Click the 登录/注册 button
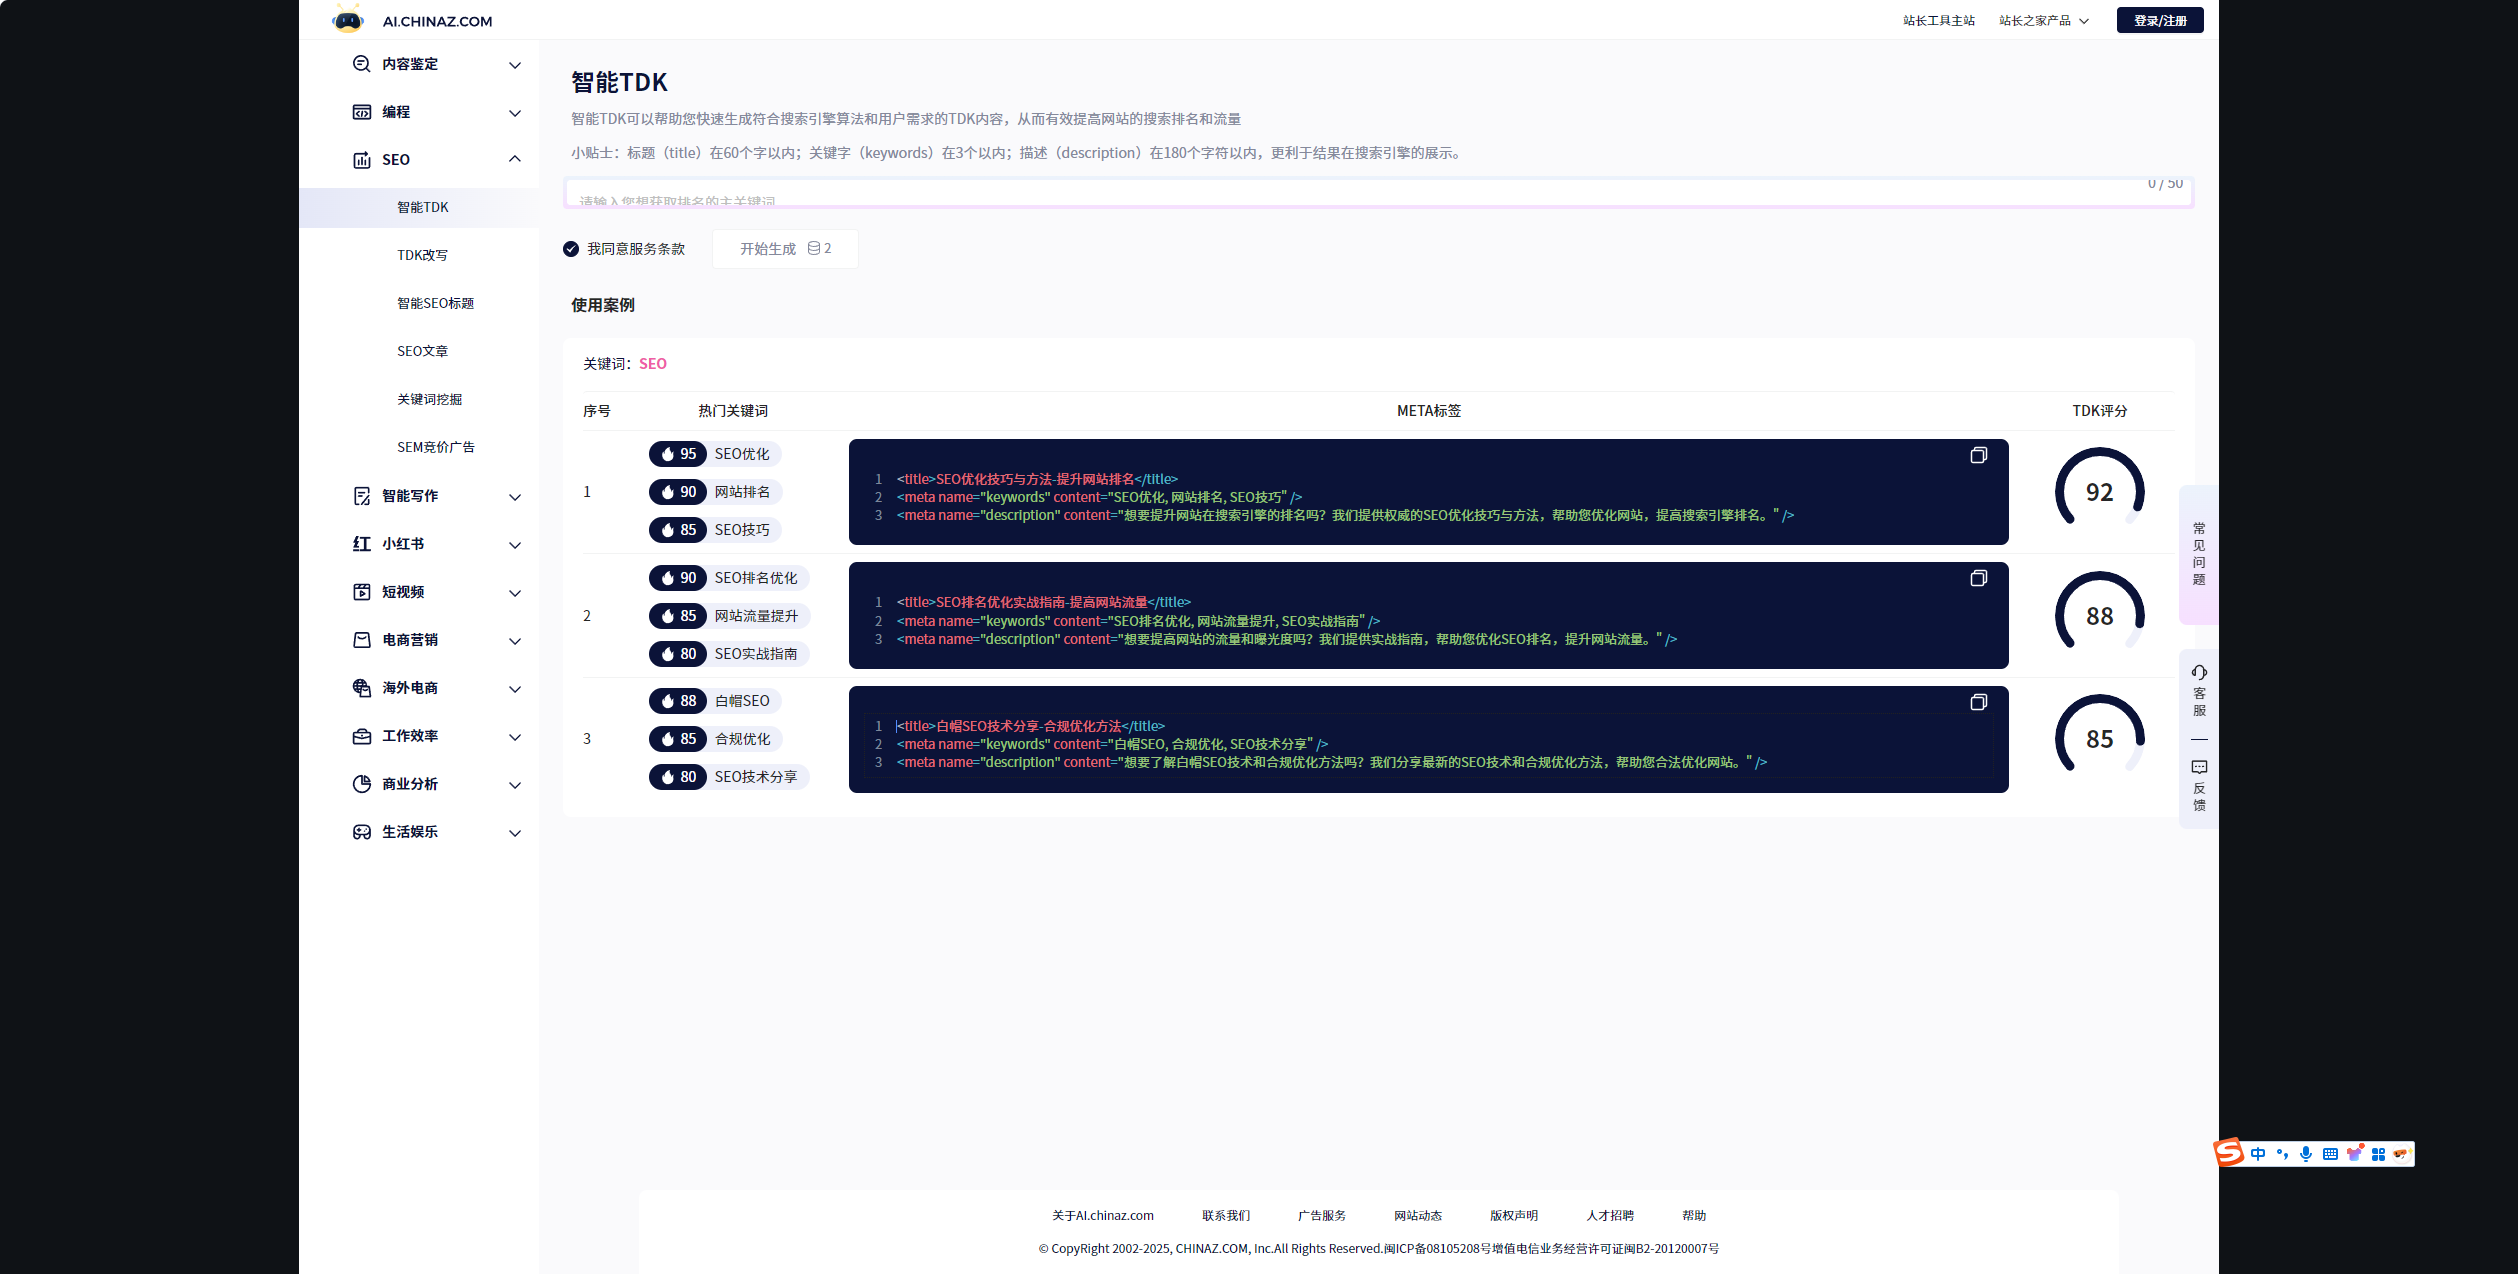Viewport: 2518px width, 1274px height. [2159, 20]
